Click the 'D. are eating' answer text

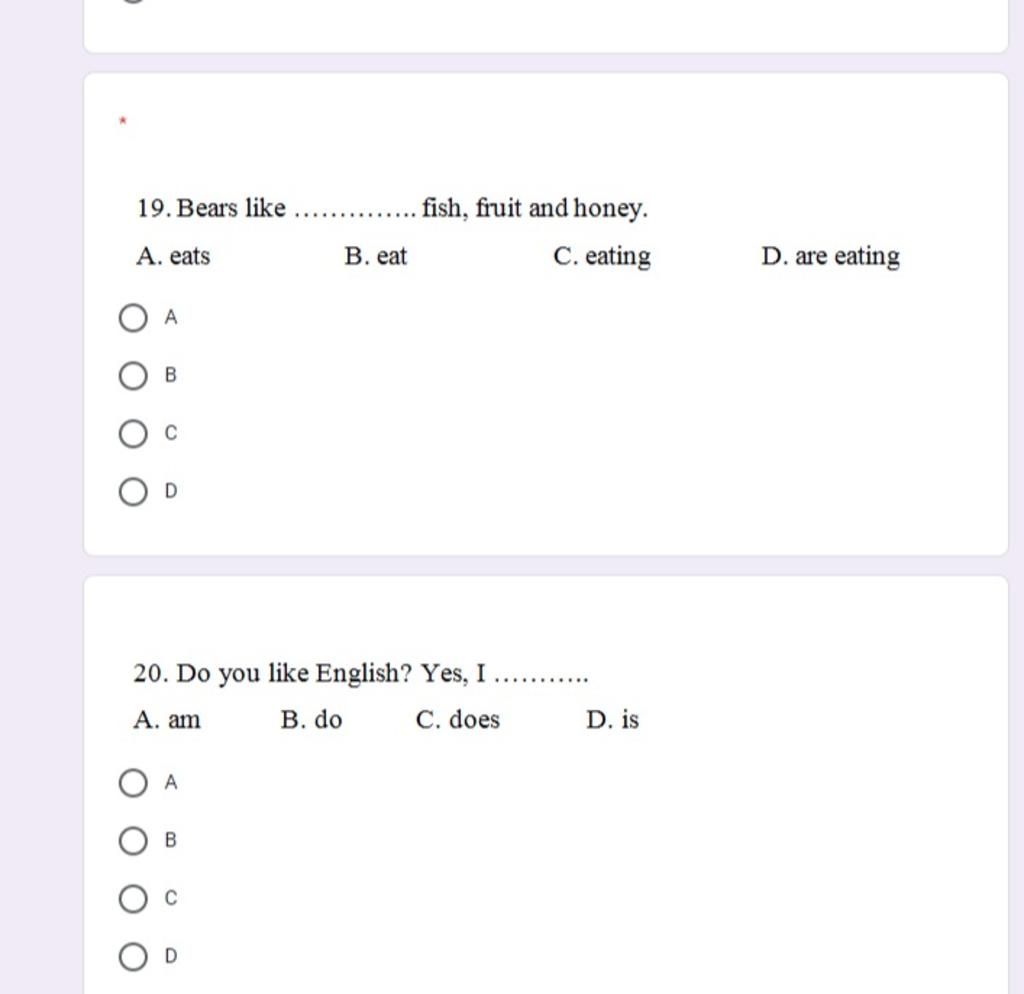[831, 257]
